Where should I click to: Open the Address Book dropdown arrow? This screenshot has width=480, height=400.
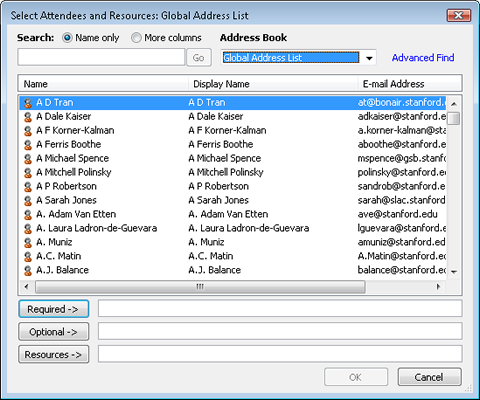[369, 58]
